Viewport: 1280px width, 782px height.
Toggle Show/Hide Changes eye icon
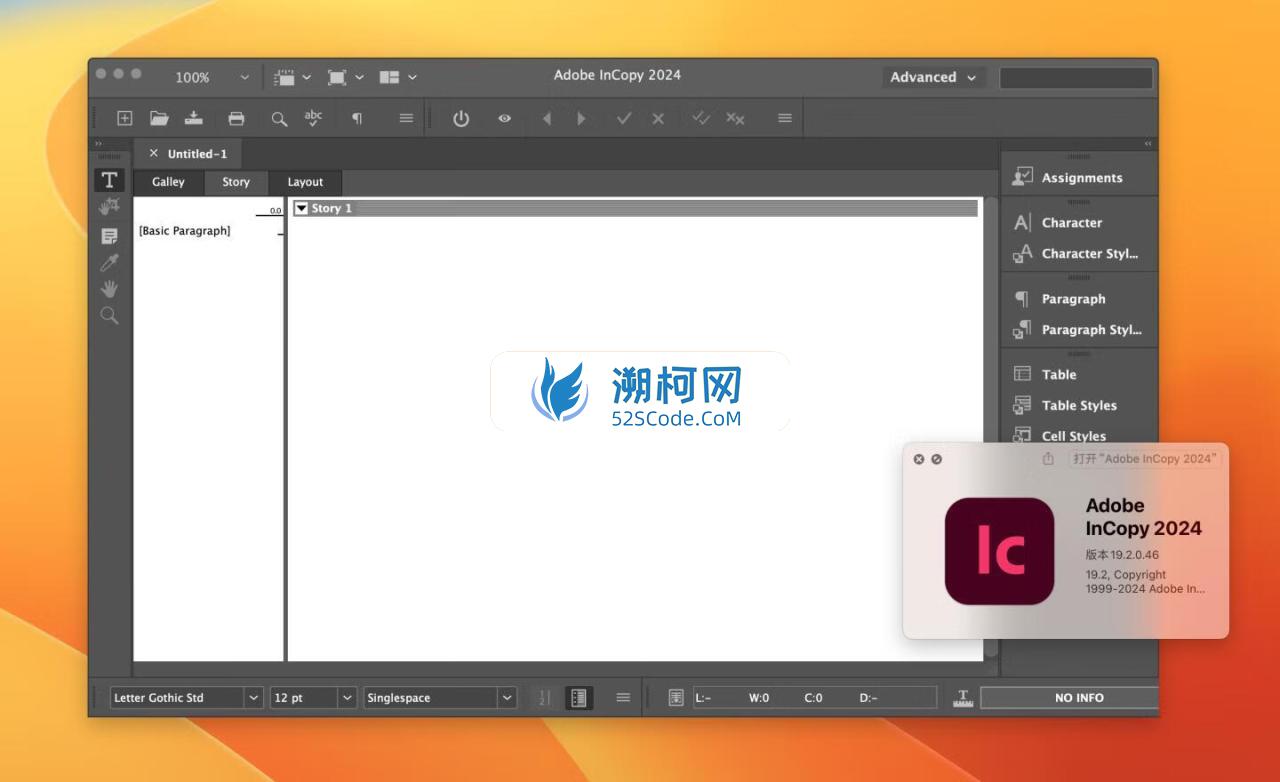pyautogui.click(x=504, y=118)
